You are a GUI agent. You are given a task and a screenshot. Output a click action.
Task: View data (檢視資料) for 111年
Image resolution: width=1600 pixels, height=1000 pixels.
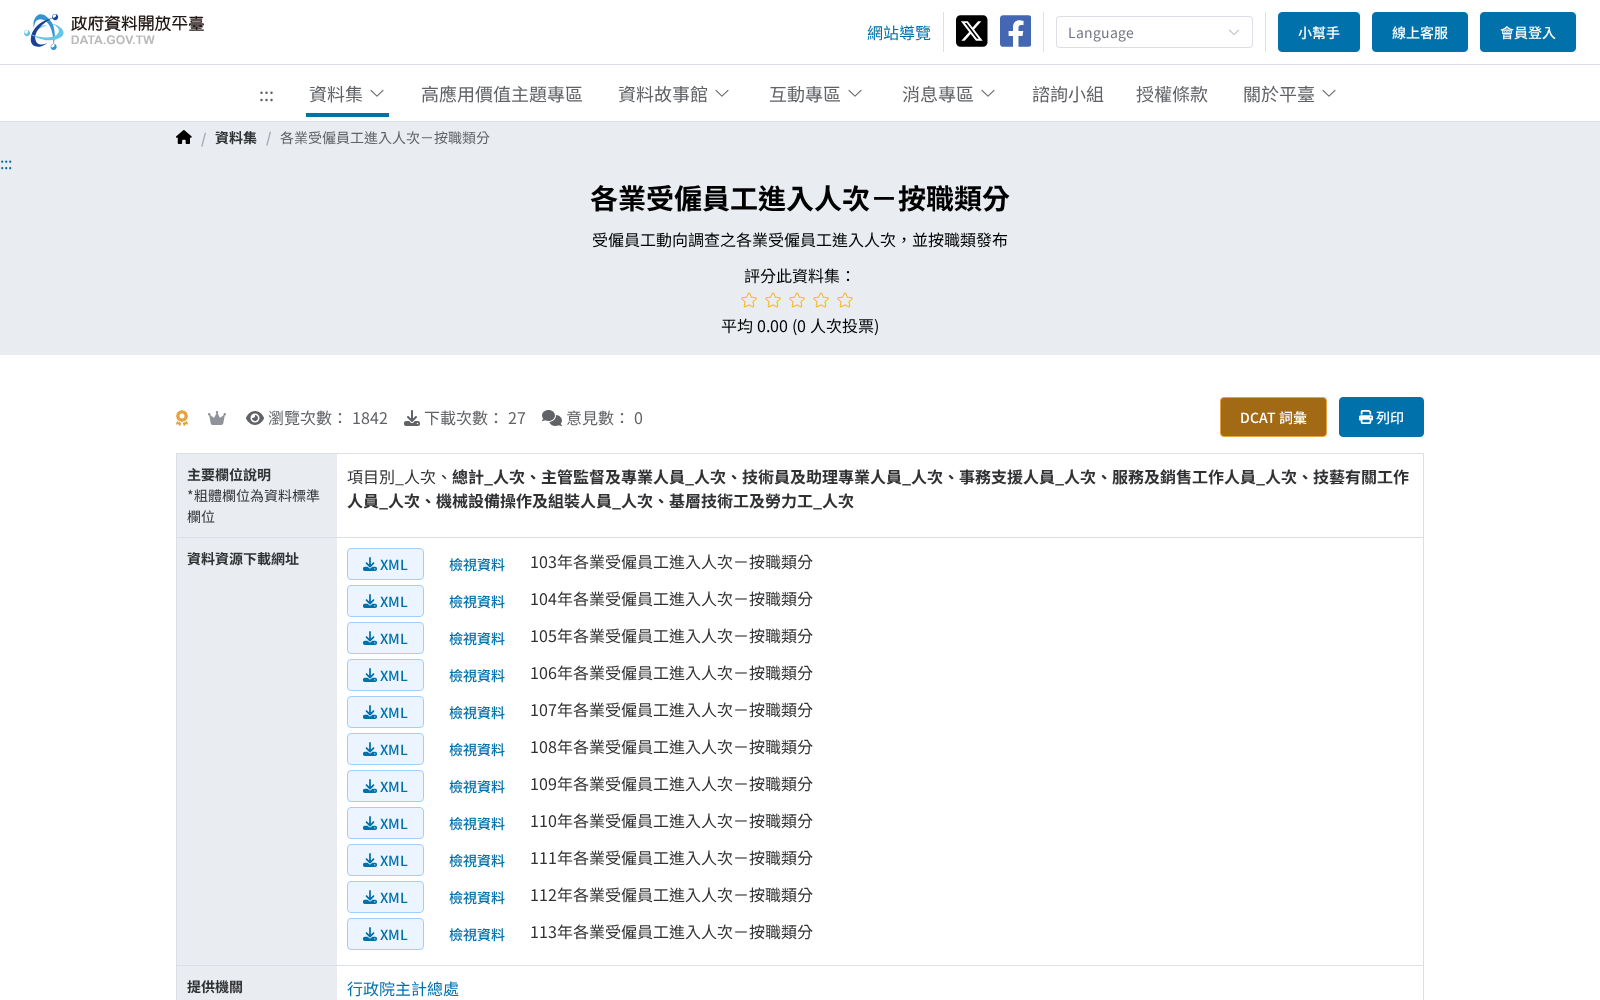coord(477,861)
